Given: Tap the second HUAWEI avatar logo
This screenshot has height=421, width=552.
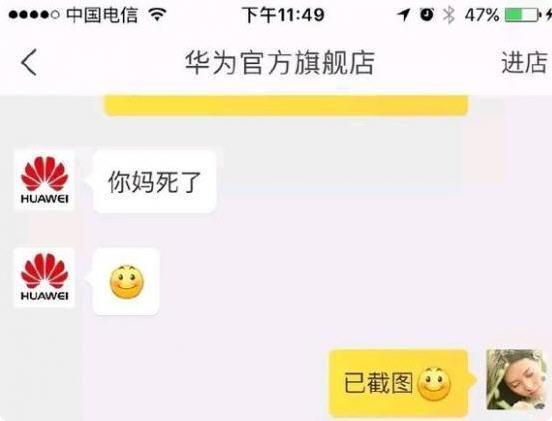Looking at the screenshot, I should [x=44, y=277].
